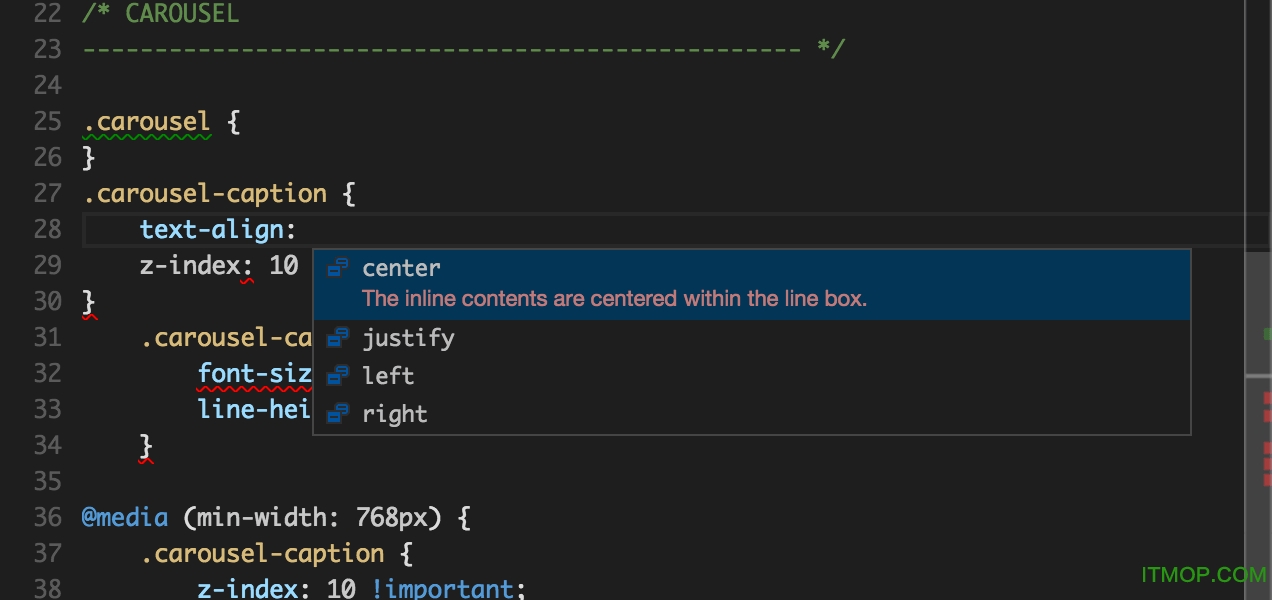
Task: Click the value icon beside "center" suggestion
Action: [x=338, y=268]
